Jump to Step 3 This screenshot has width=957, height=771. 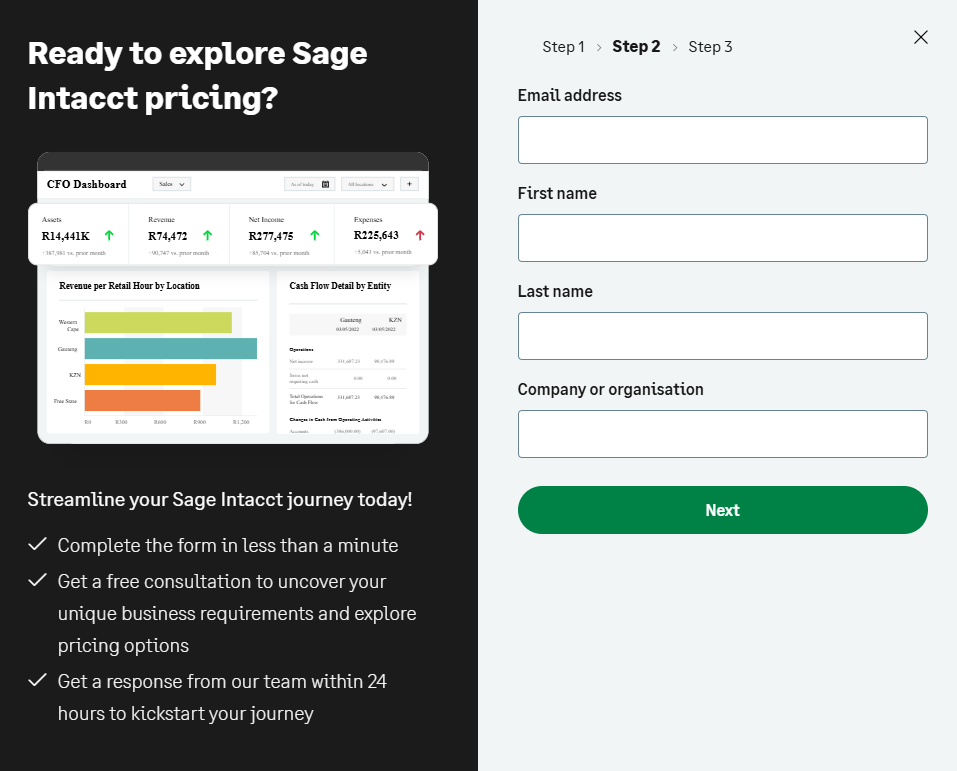click(x=710, y=47)
